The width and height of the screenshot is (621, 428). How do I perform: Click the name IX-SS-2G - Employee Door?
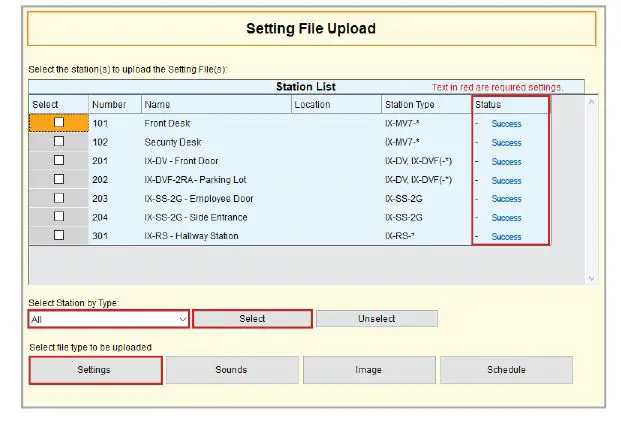[199, 198]
